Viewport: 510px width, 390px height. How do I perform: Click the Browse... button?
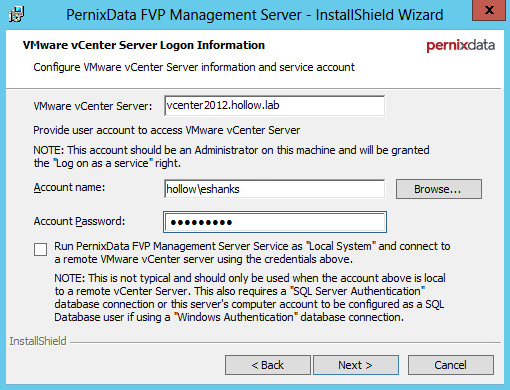(439, 189)
